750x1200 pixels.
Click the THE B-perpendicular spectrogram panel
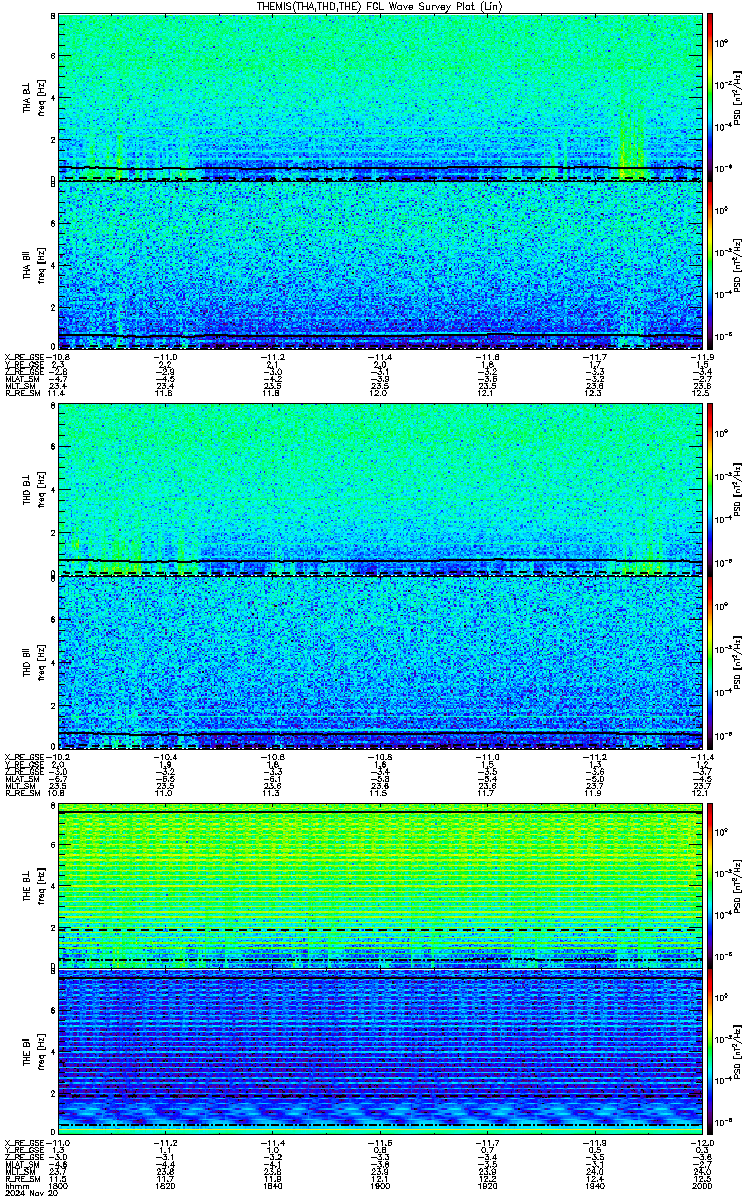click(x=380, y=886)
